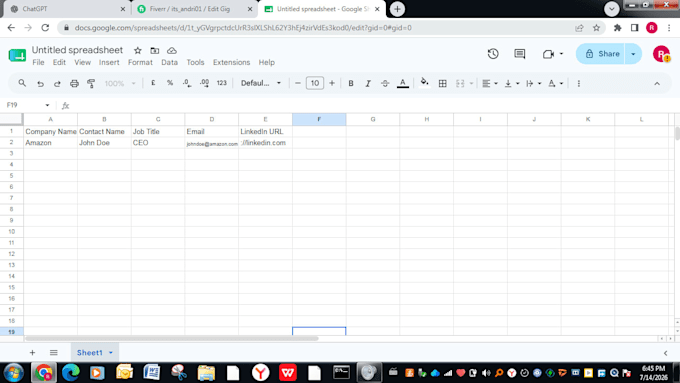Screen dimensions: 680x383
Task: Toggle italic formatting
Action: point(368,83)
